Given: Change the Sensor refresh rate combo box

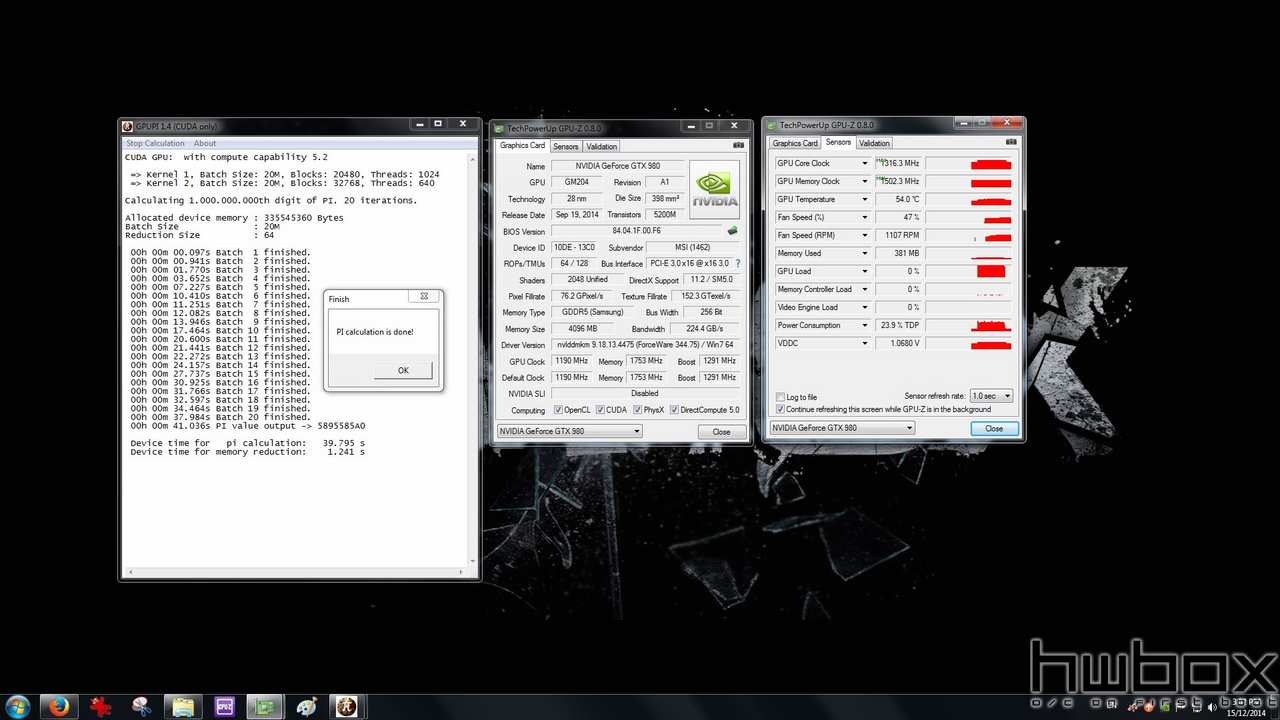Looking at the screenshot, I should 990,396.
